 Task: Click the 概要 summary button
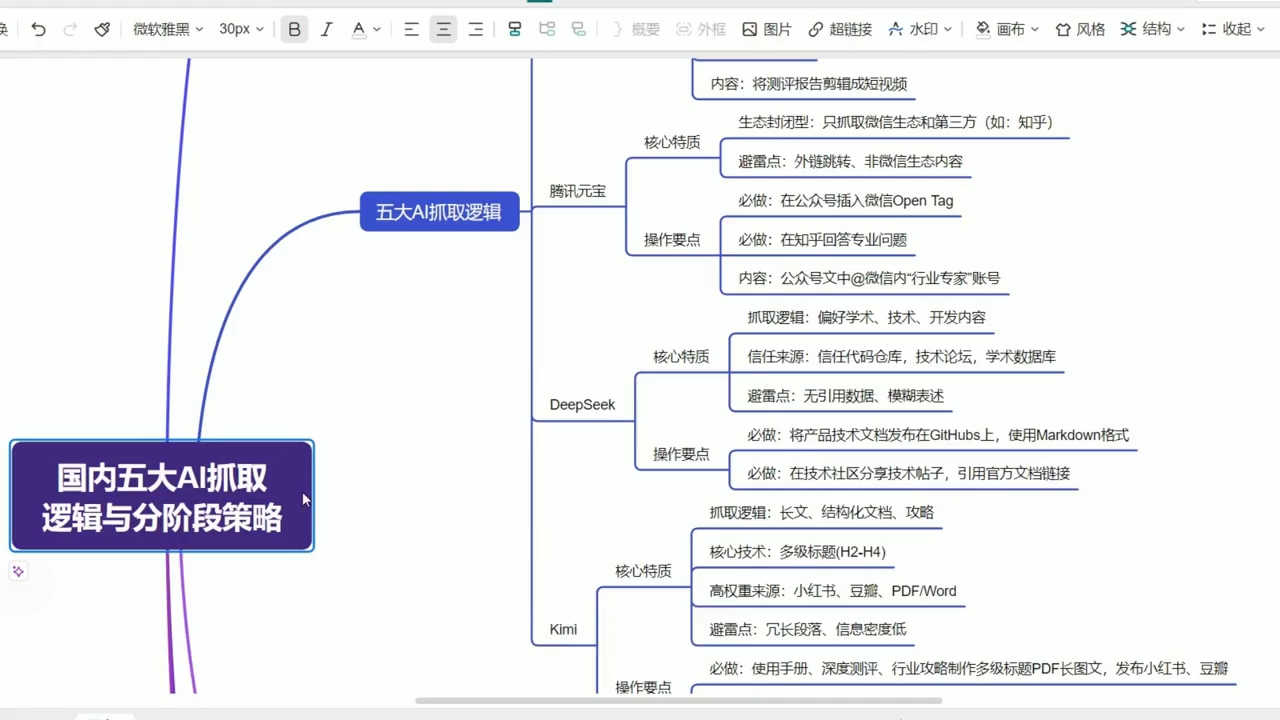[x=635, y=29]
